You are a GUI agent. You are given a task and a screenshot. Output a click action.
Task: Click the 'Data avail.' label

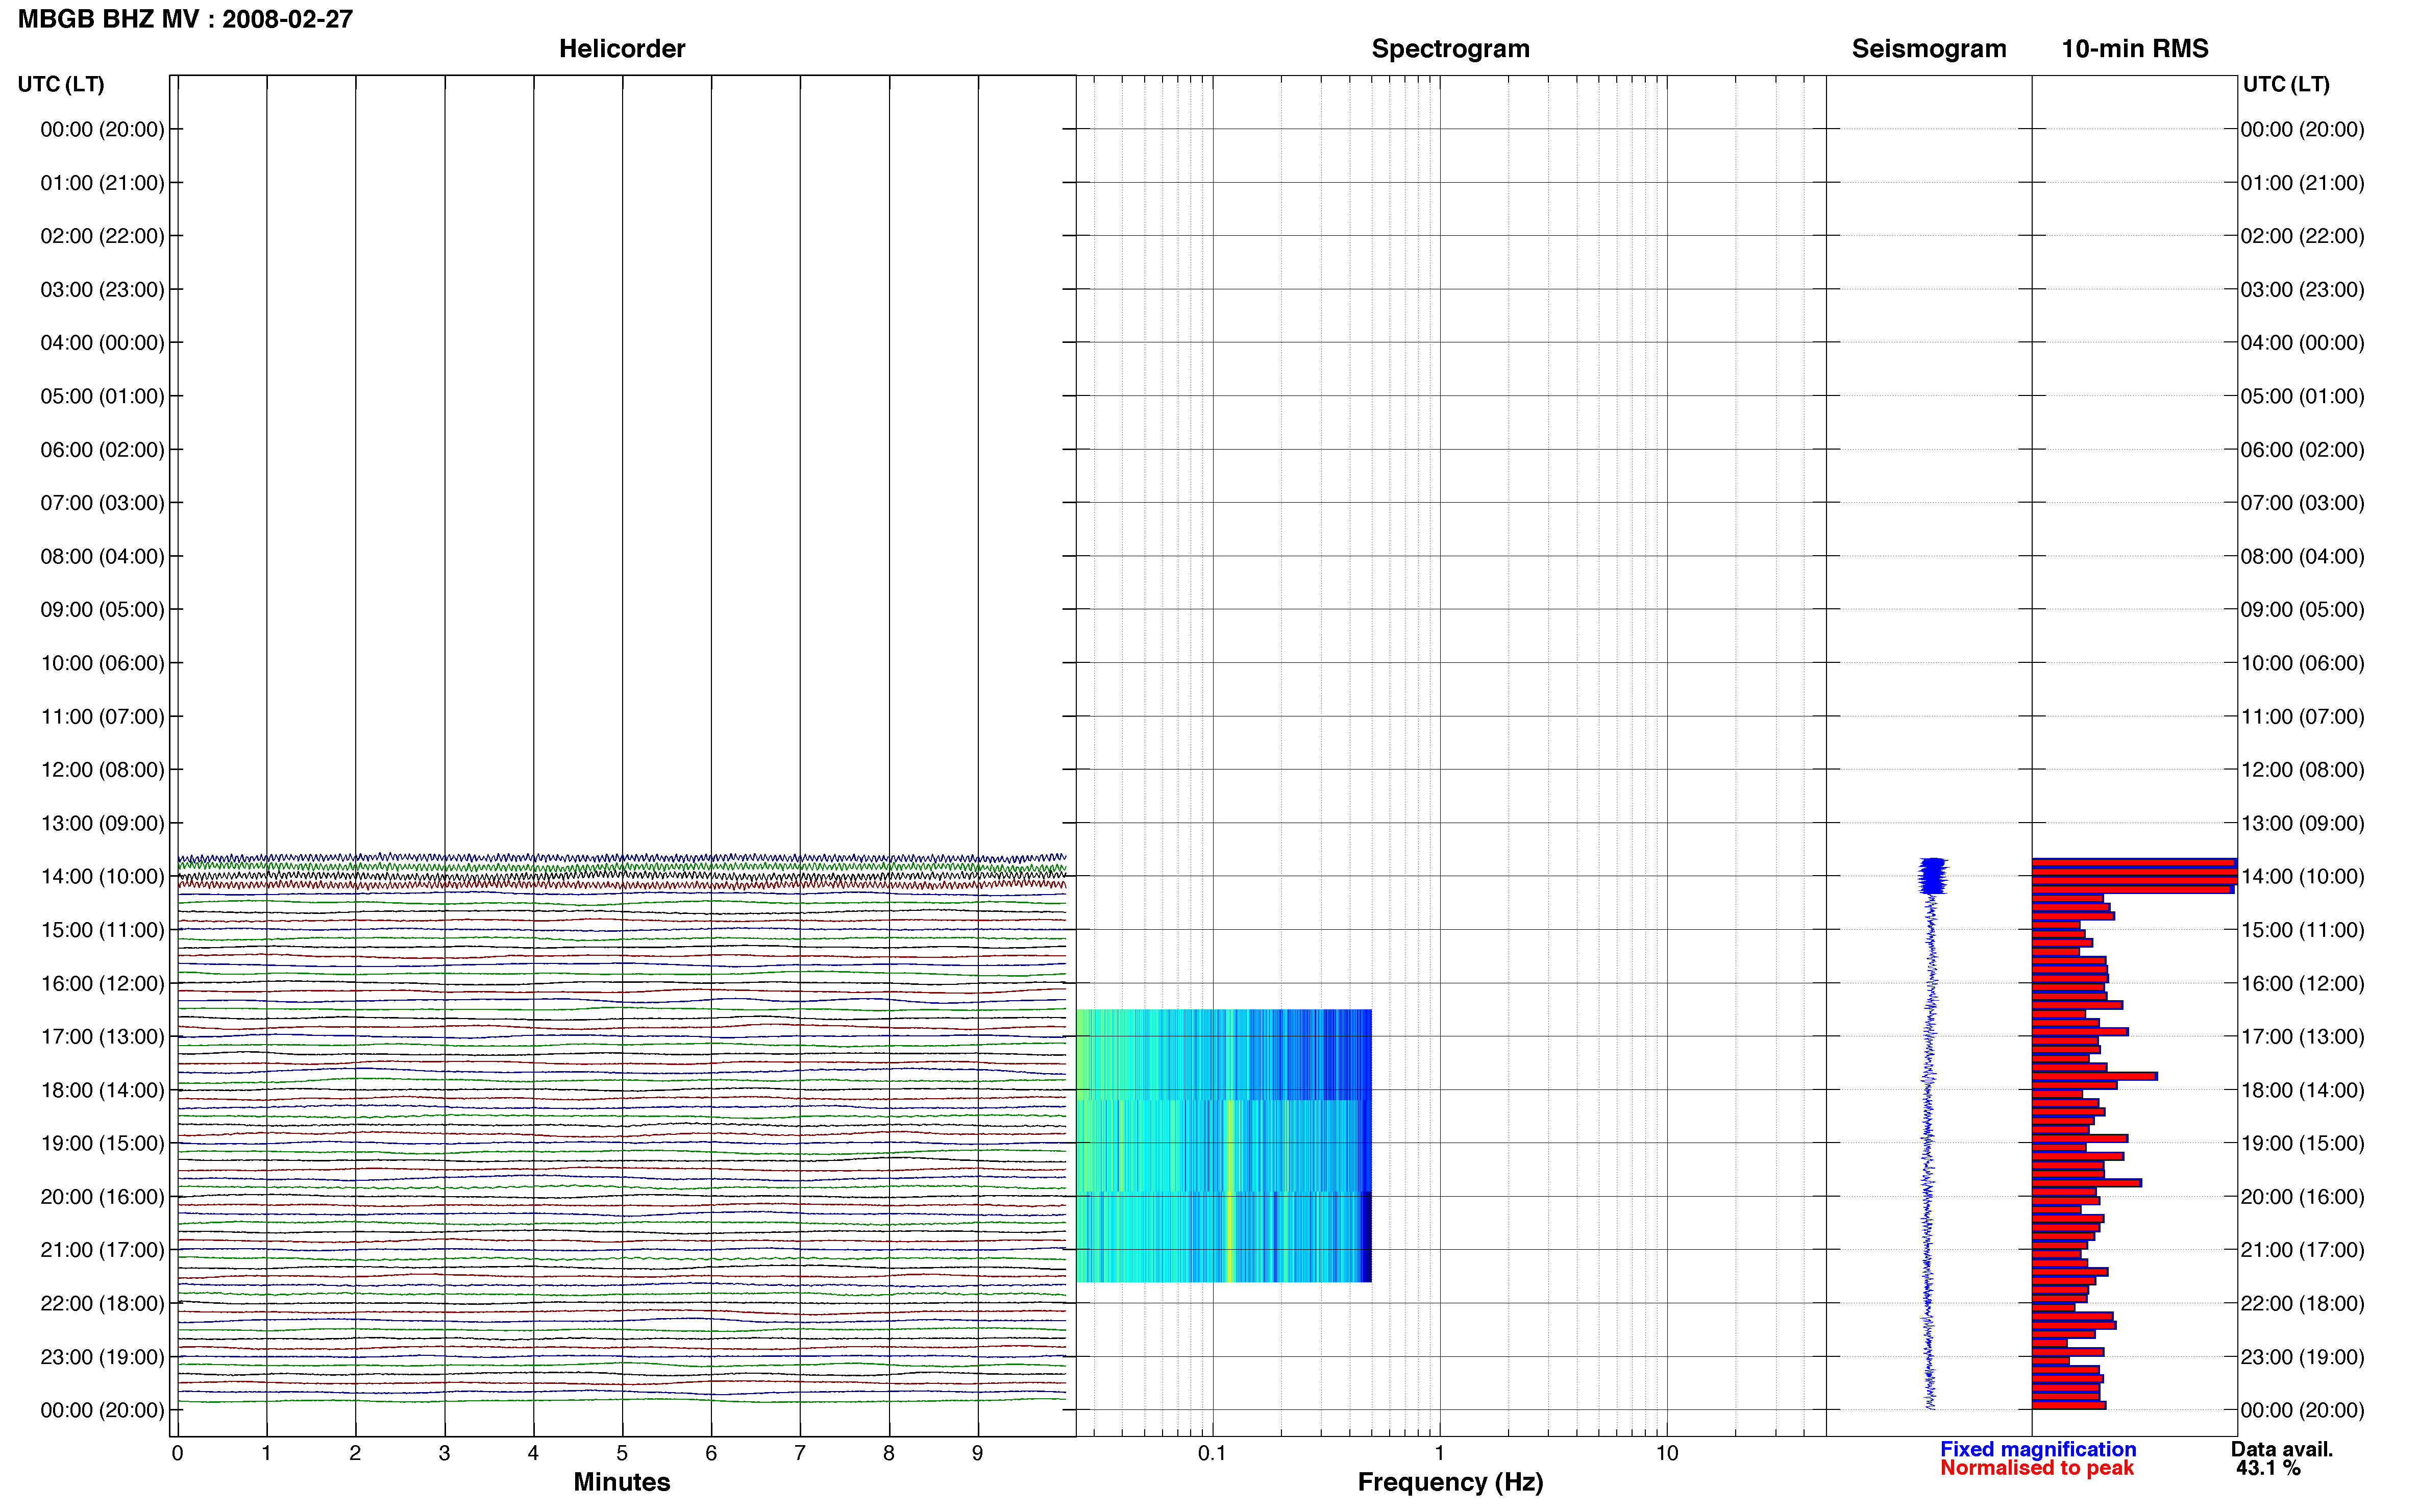tap(2282, 1449)
